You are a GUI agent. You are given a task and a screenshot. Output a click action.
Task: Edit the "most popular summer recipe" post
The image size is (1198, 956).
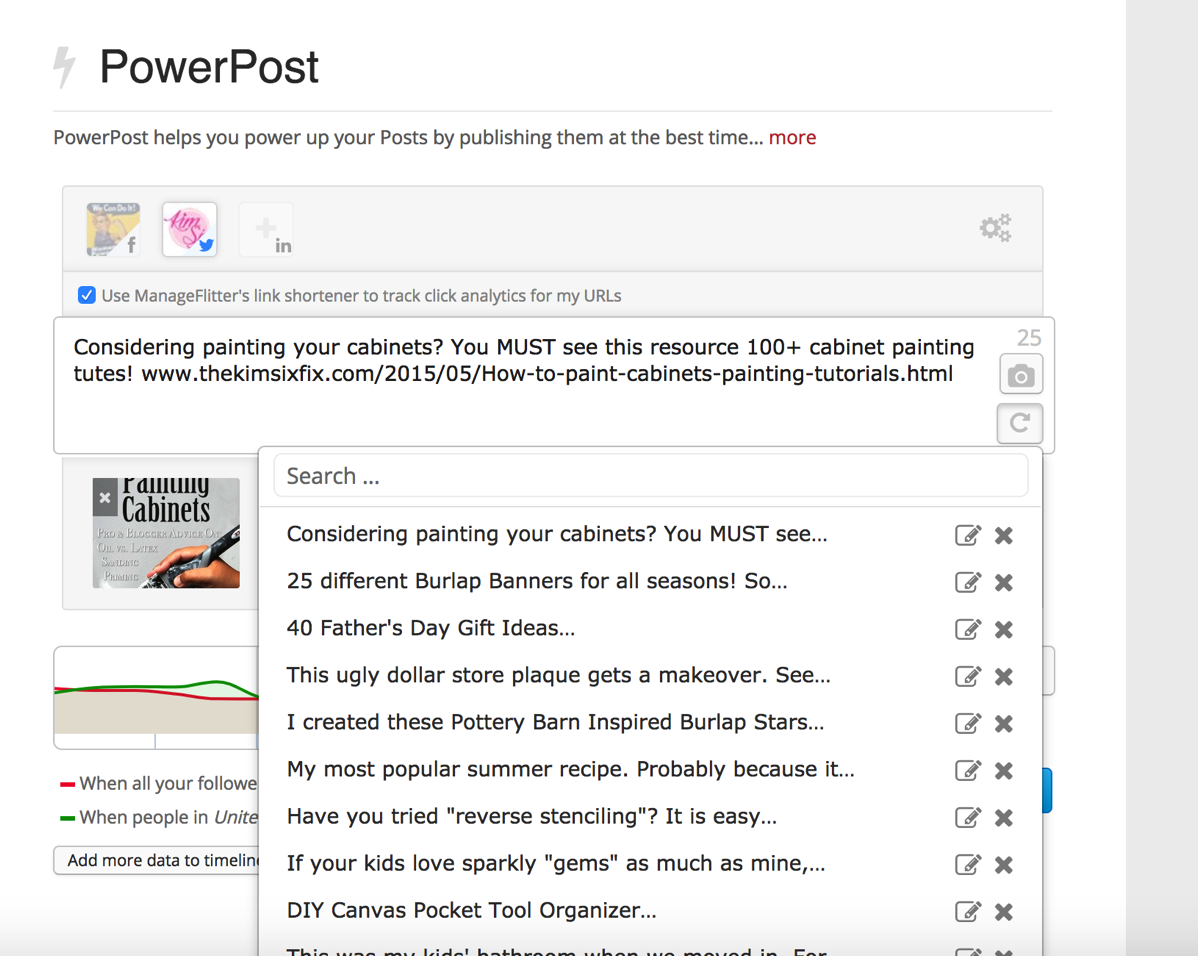click(967, 770)
